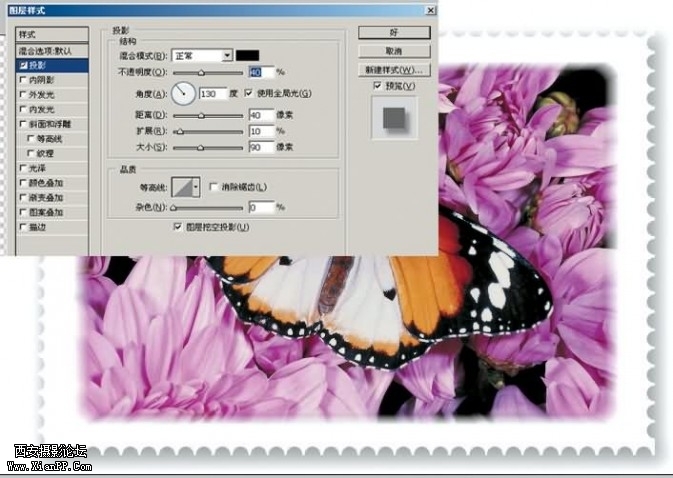Click the size field showing 90
This screenshot has height=478, width=673.
click(261, 147)
